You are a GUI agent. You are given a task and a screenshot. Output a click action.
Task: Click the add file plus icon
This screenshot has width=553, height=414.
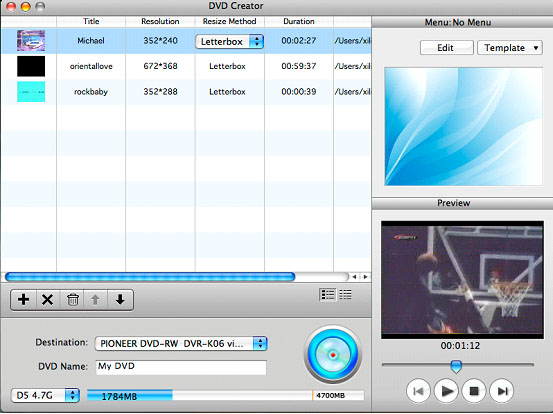(x=24, y=300)
